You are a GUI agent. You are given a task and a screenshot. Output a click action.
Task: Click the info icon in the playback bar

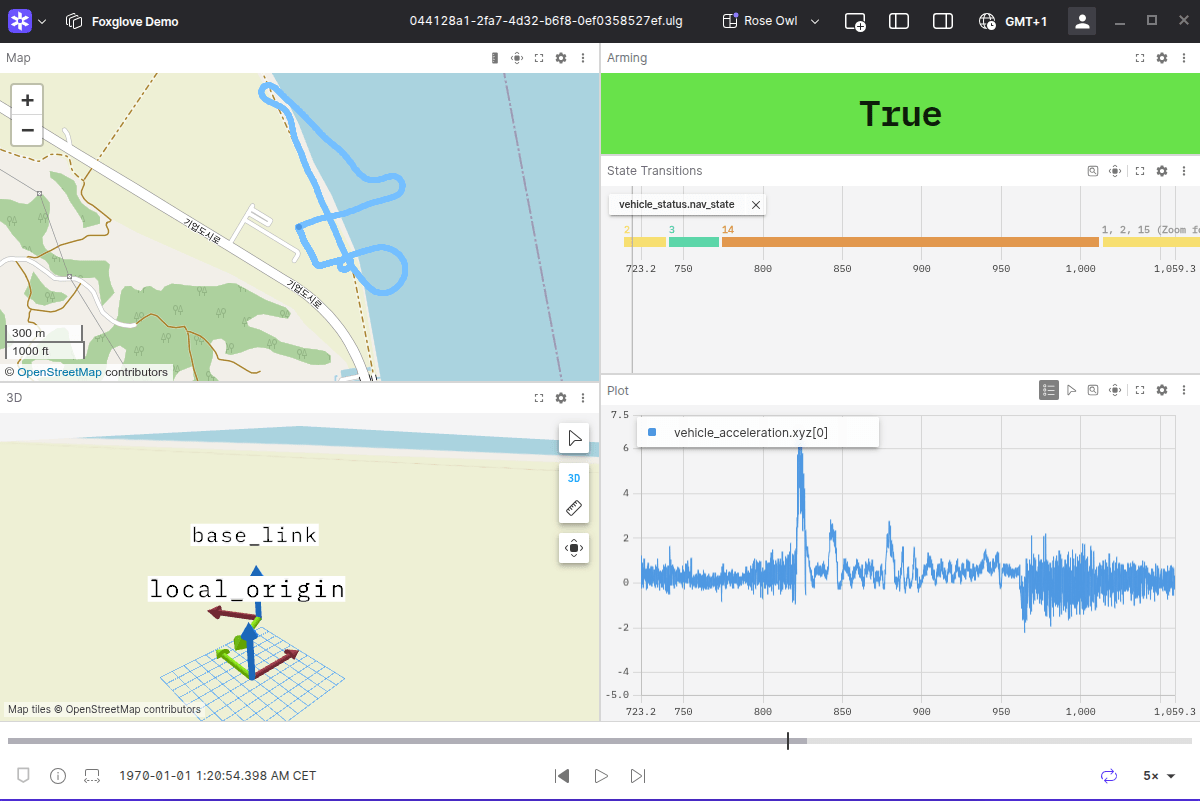tap(58, 776)
